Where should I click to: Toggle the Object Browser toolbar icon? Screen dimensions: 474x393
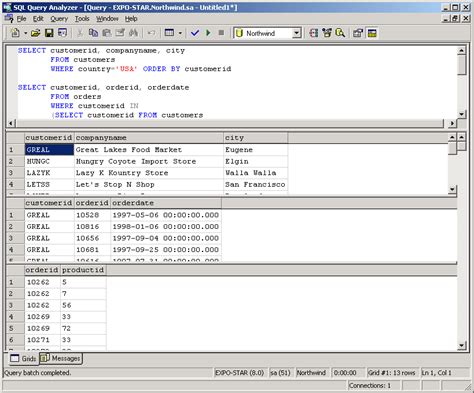pyautogui.click(x=327, y=33)
